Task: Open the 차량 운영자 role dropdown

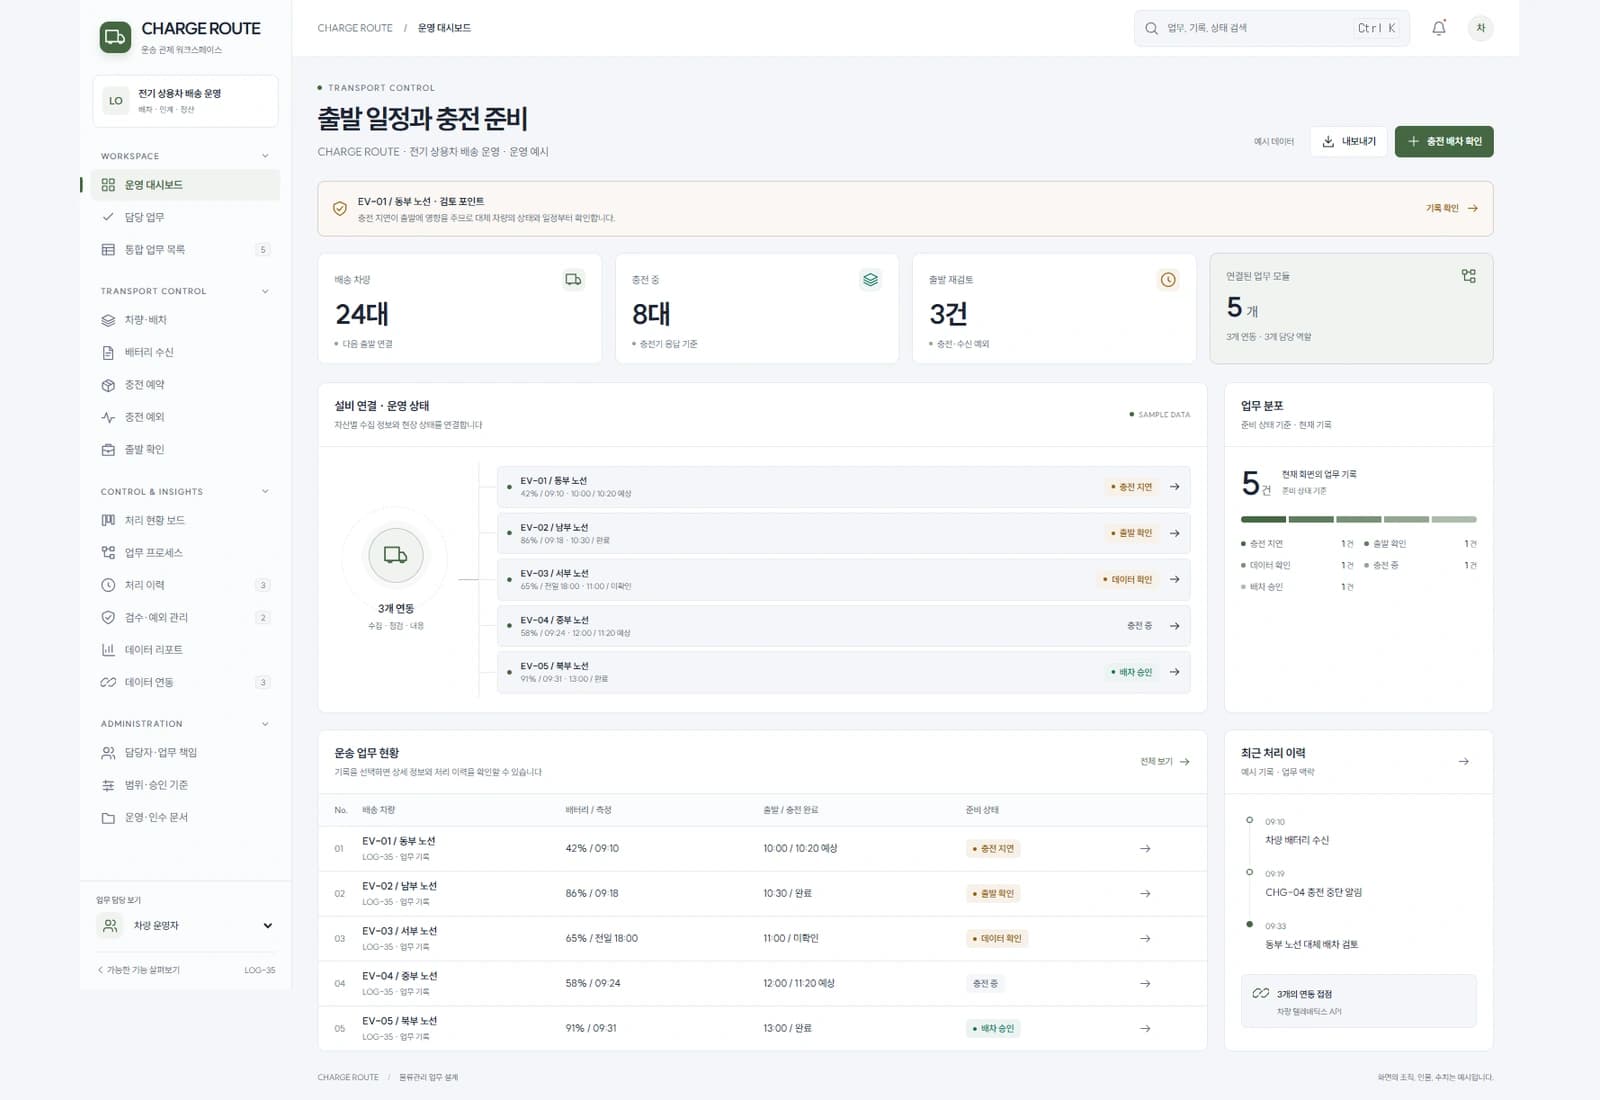Action: coord(185,926)
